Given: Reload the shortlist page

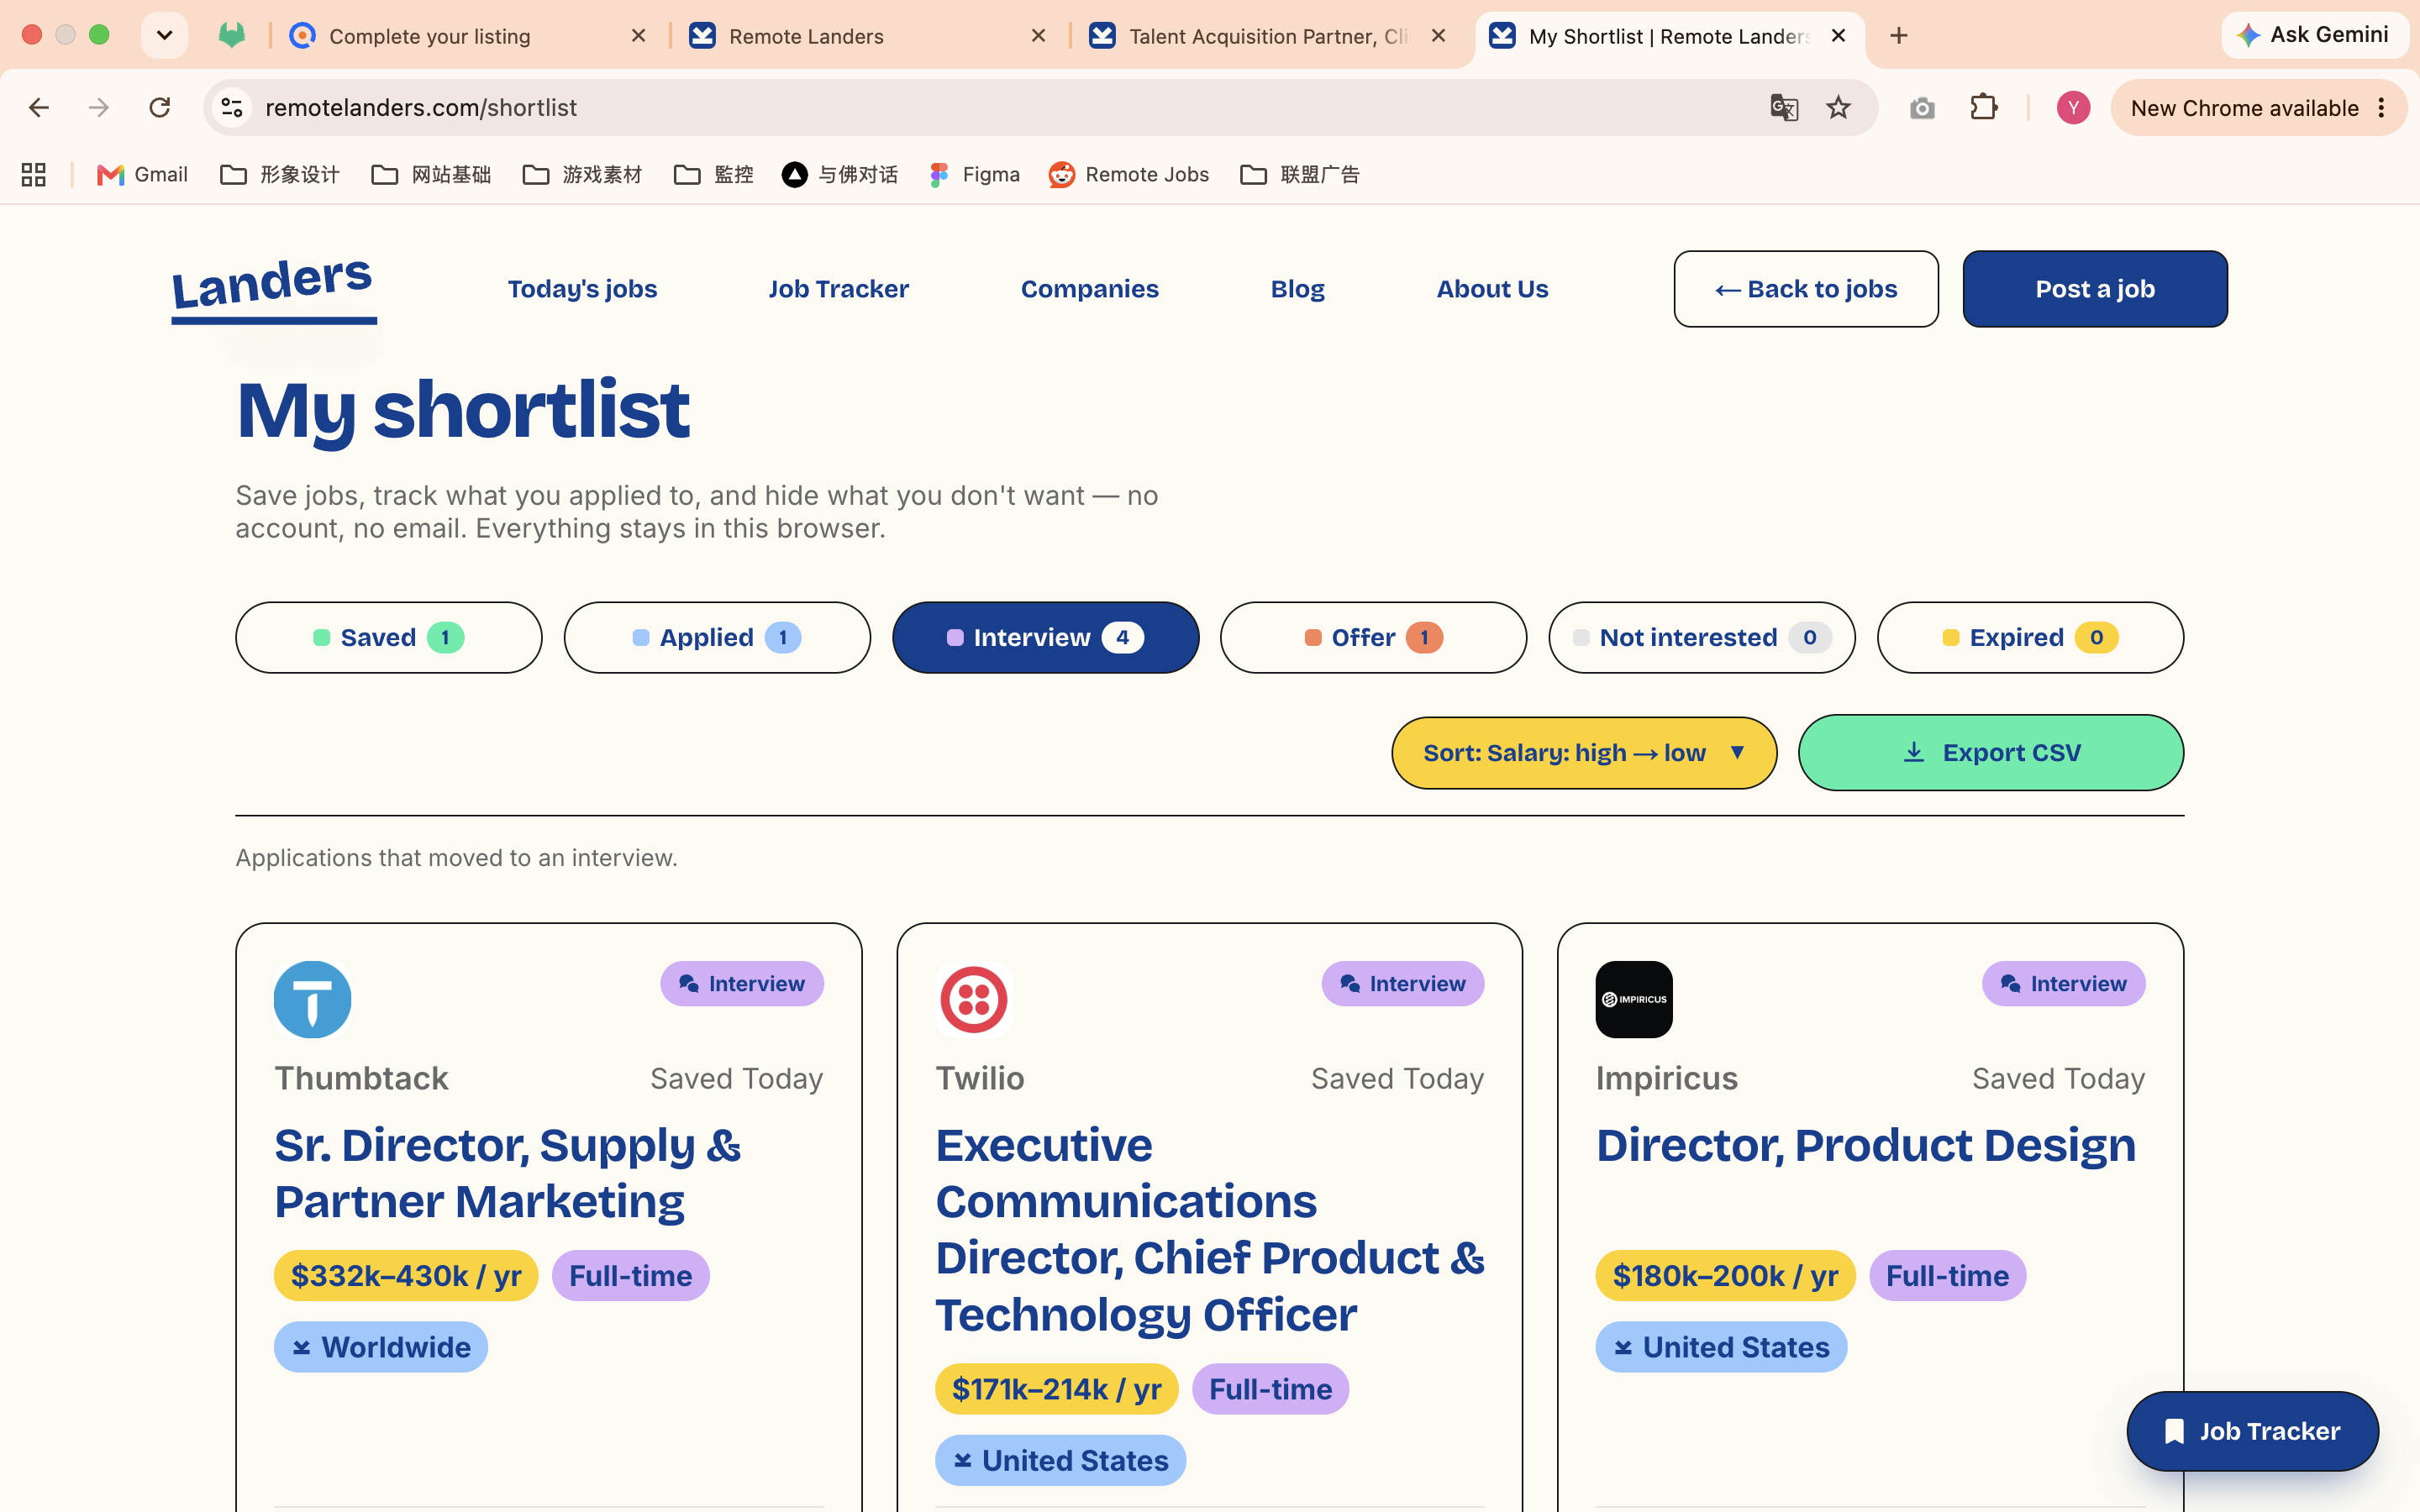Looking at the screenshot, I should pos(159,107).
